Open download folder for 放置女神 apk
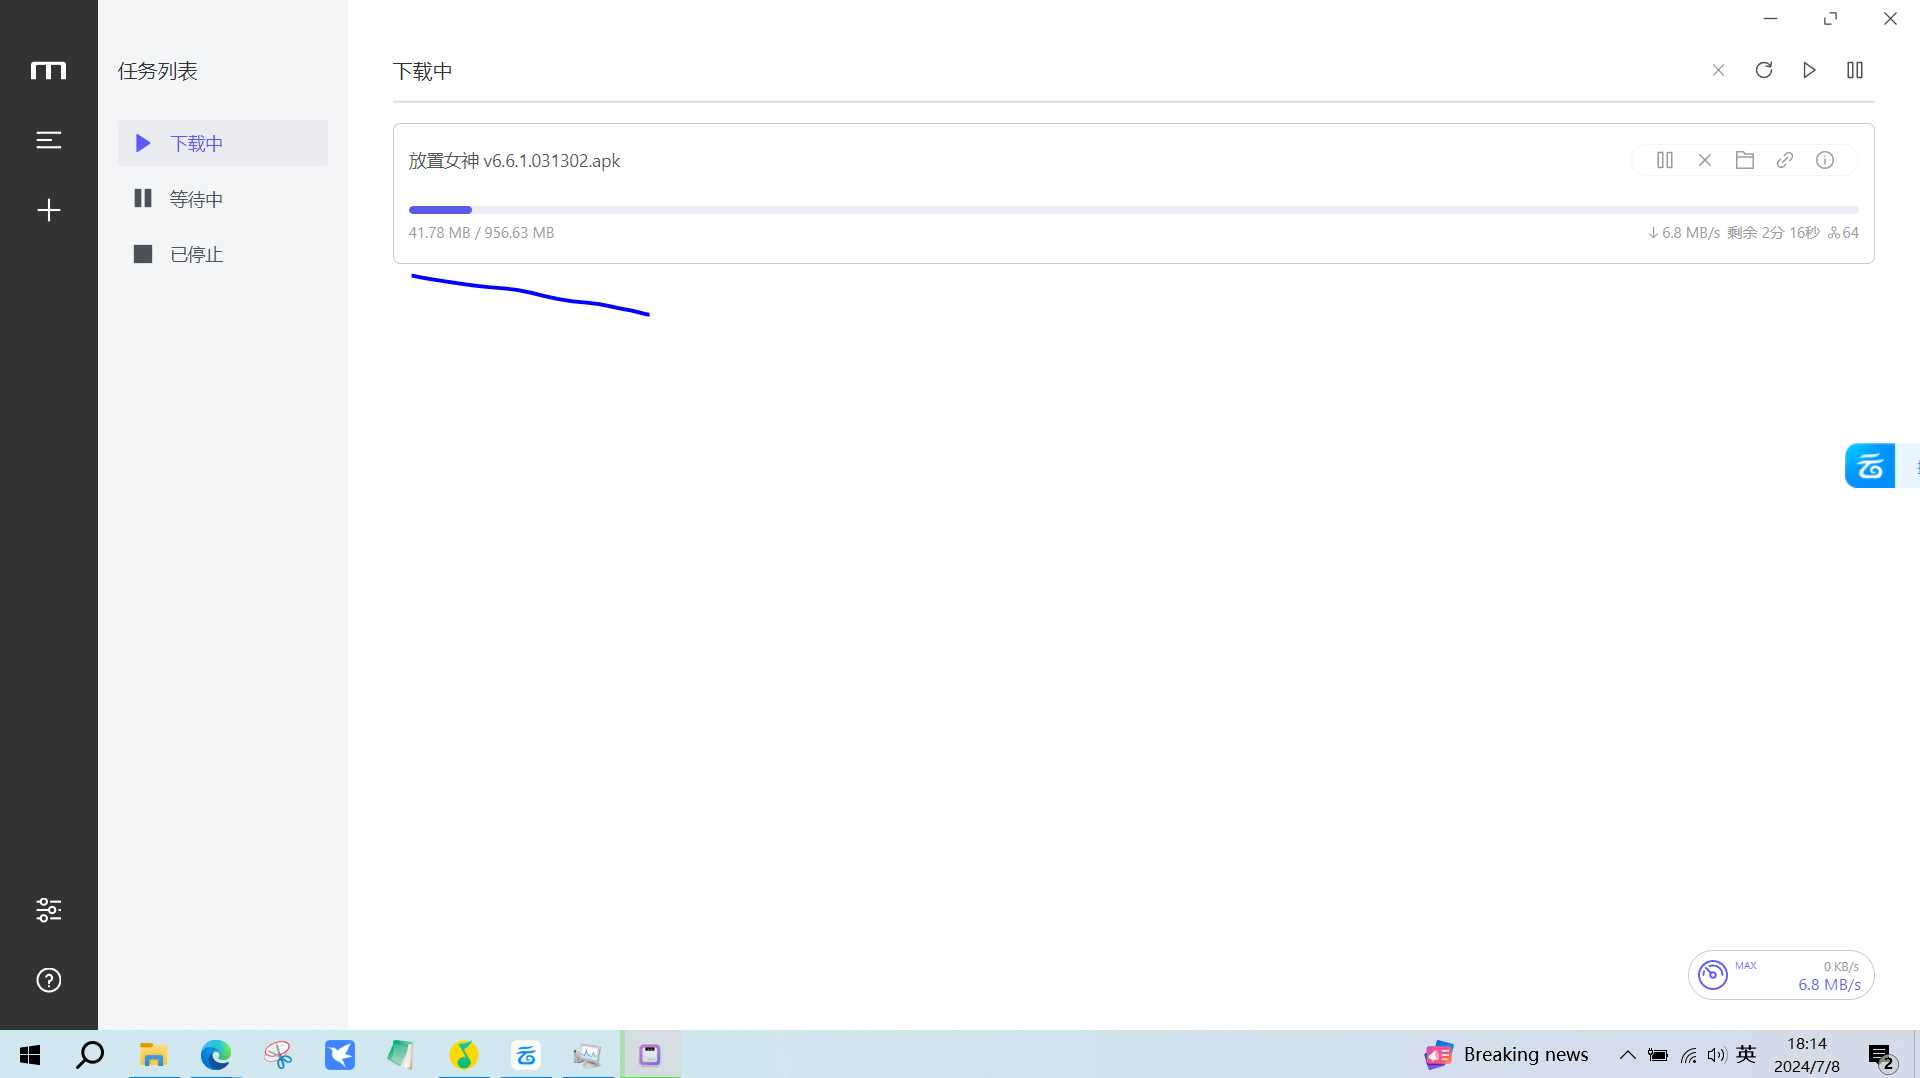This screenshot has width=1920, height=1078. pyautogui.click(x=1745, y=160)
